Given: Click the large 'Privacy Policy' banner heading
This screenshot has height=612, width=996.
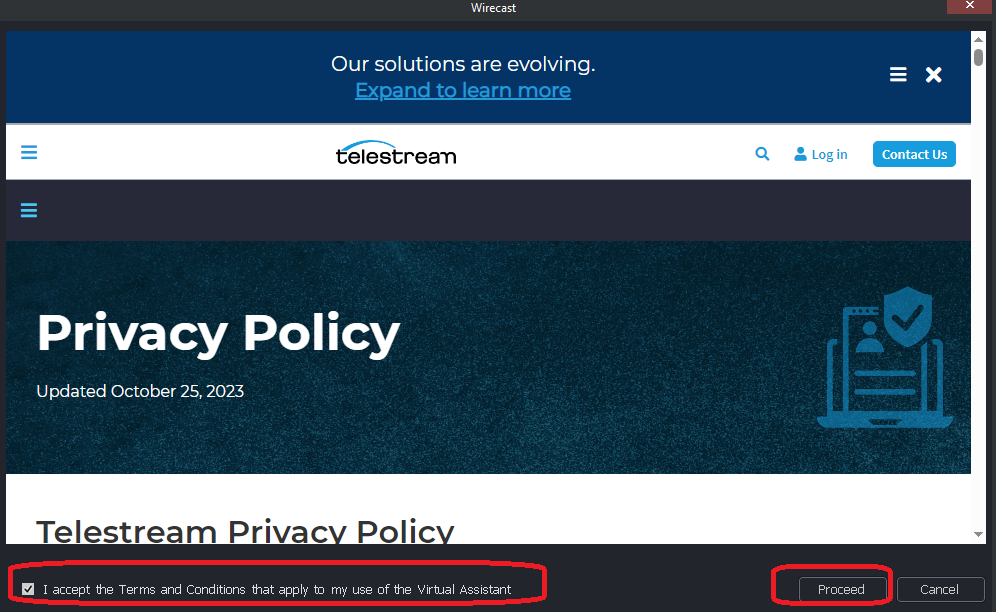Looking at the screenshot, I should (218, 333).
